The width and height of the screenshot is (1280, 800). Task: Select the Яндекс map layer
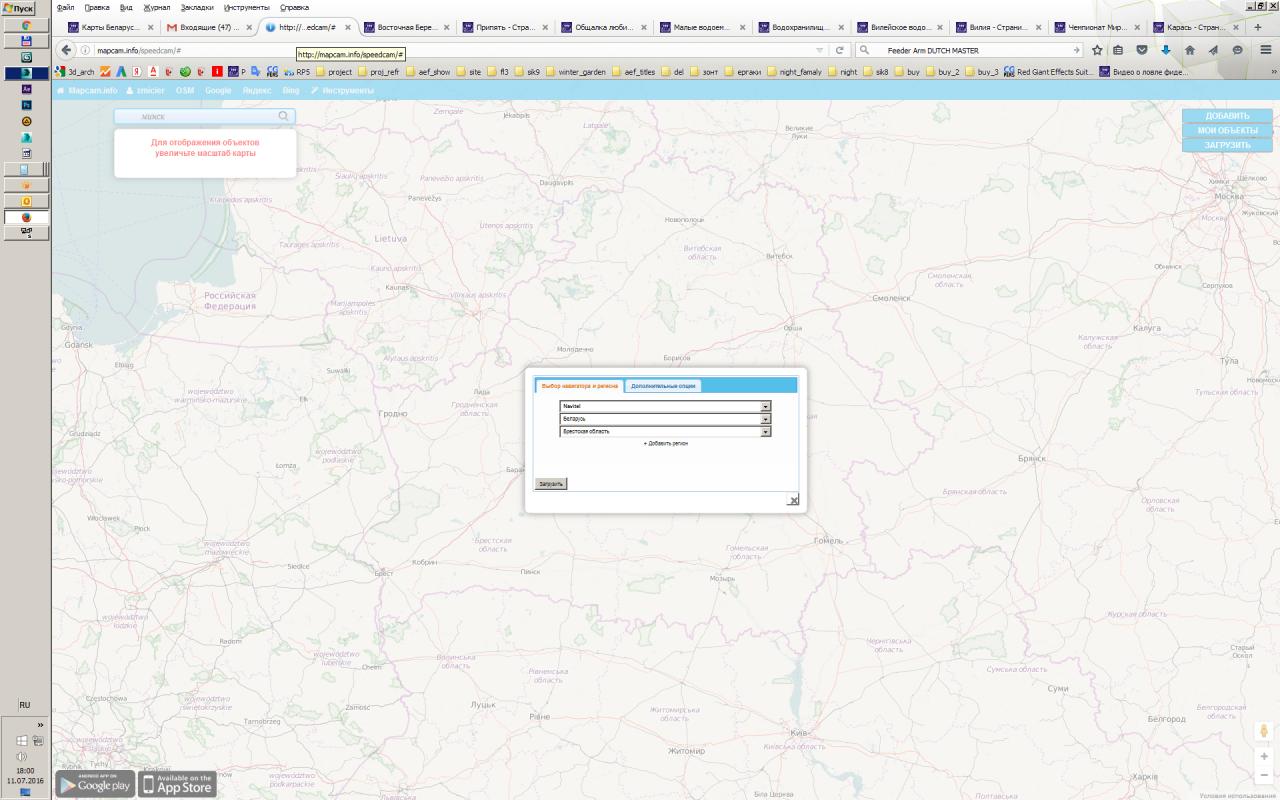pos(257,91)
